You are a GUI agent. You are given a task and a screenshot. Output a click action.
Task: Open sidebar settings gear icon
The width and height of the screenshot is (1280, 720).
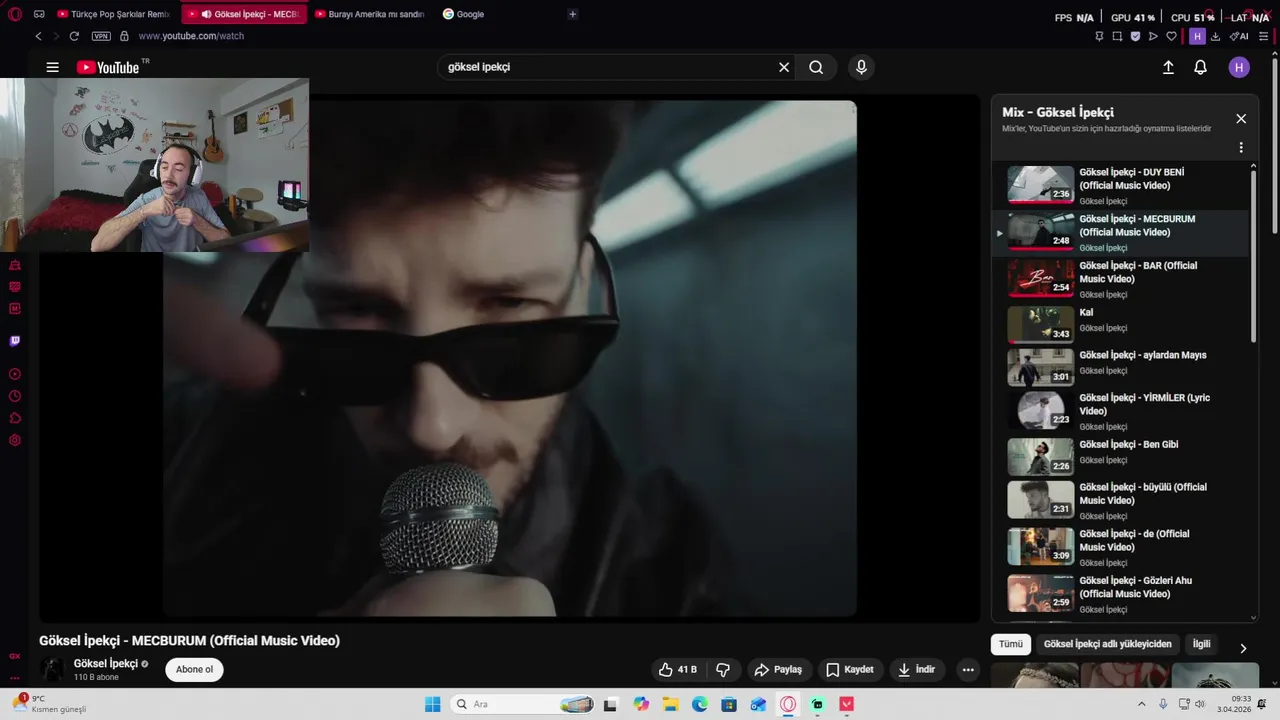(x=15, y=440)
